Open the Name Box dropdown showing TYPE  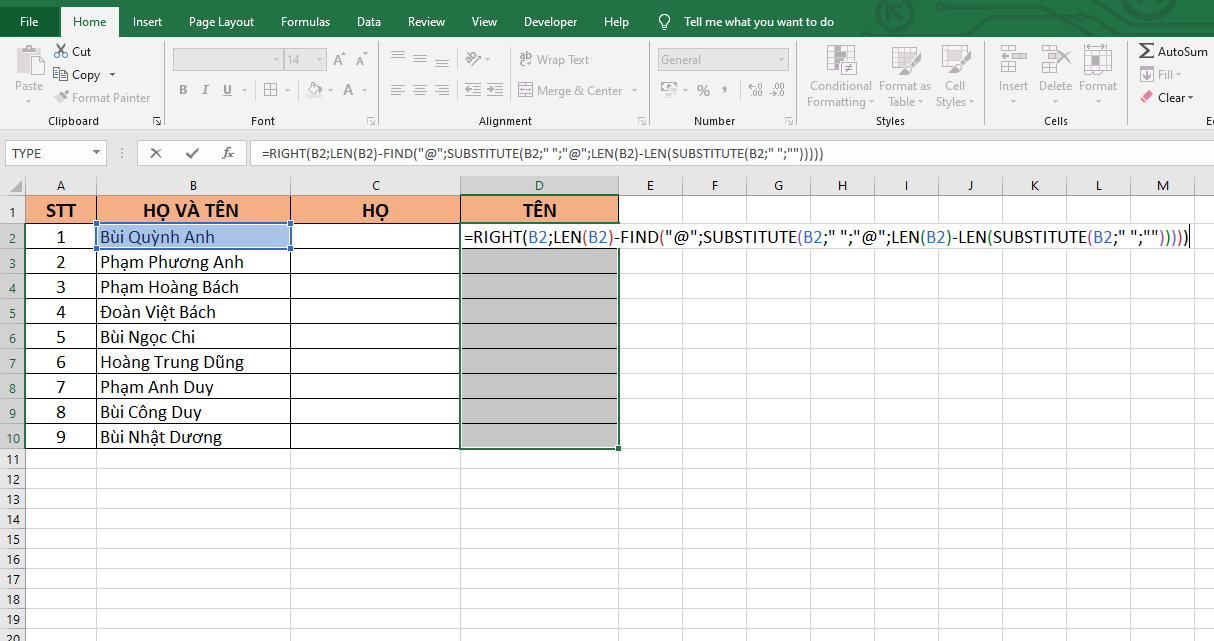[97, 153]
